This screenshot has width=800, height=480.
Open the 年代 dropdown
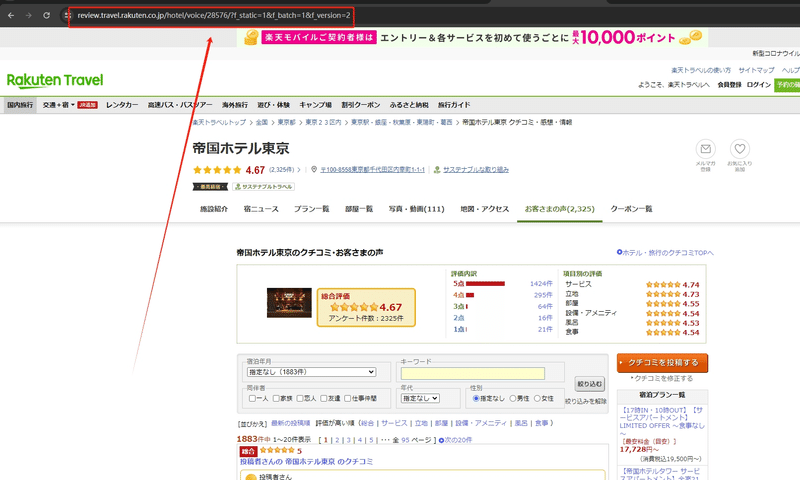[x=420, y=398]
